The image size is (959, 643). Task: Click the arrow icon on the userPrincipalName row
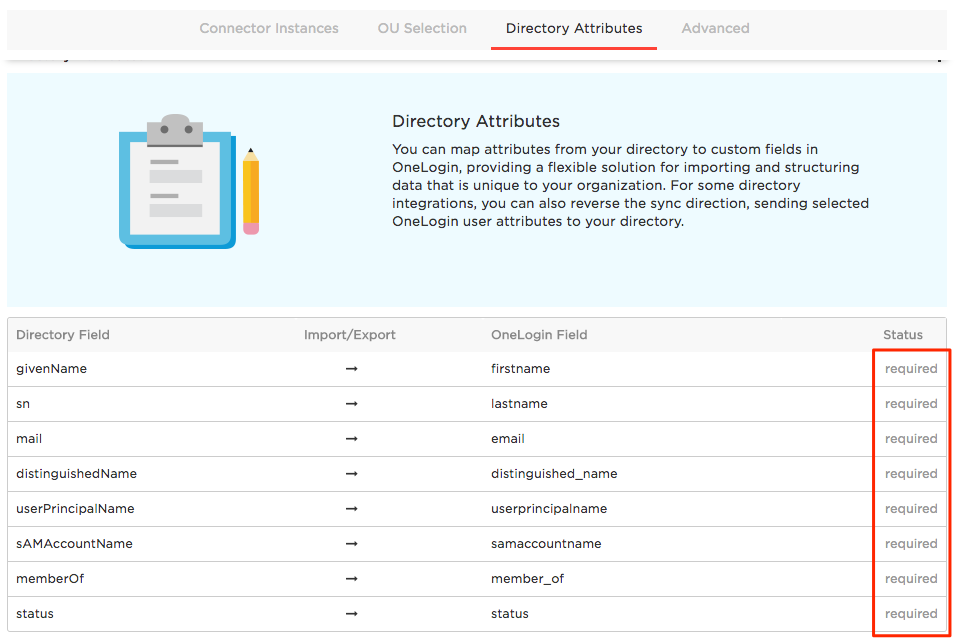tap(351, 508)
